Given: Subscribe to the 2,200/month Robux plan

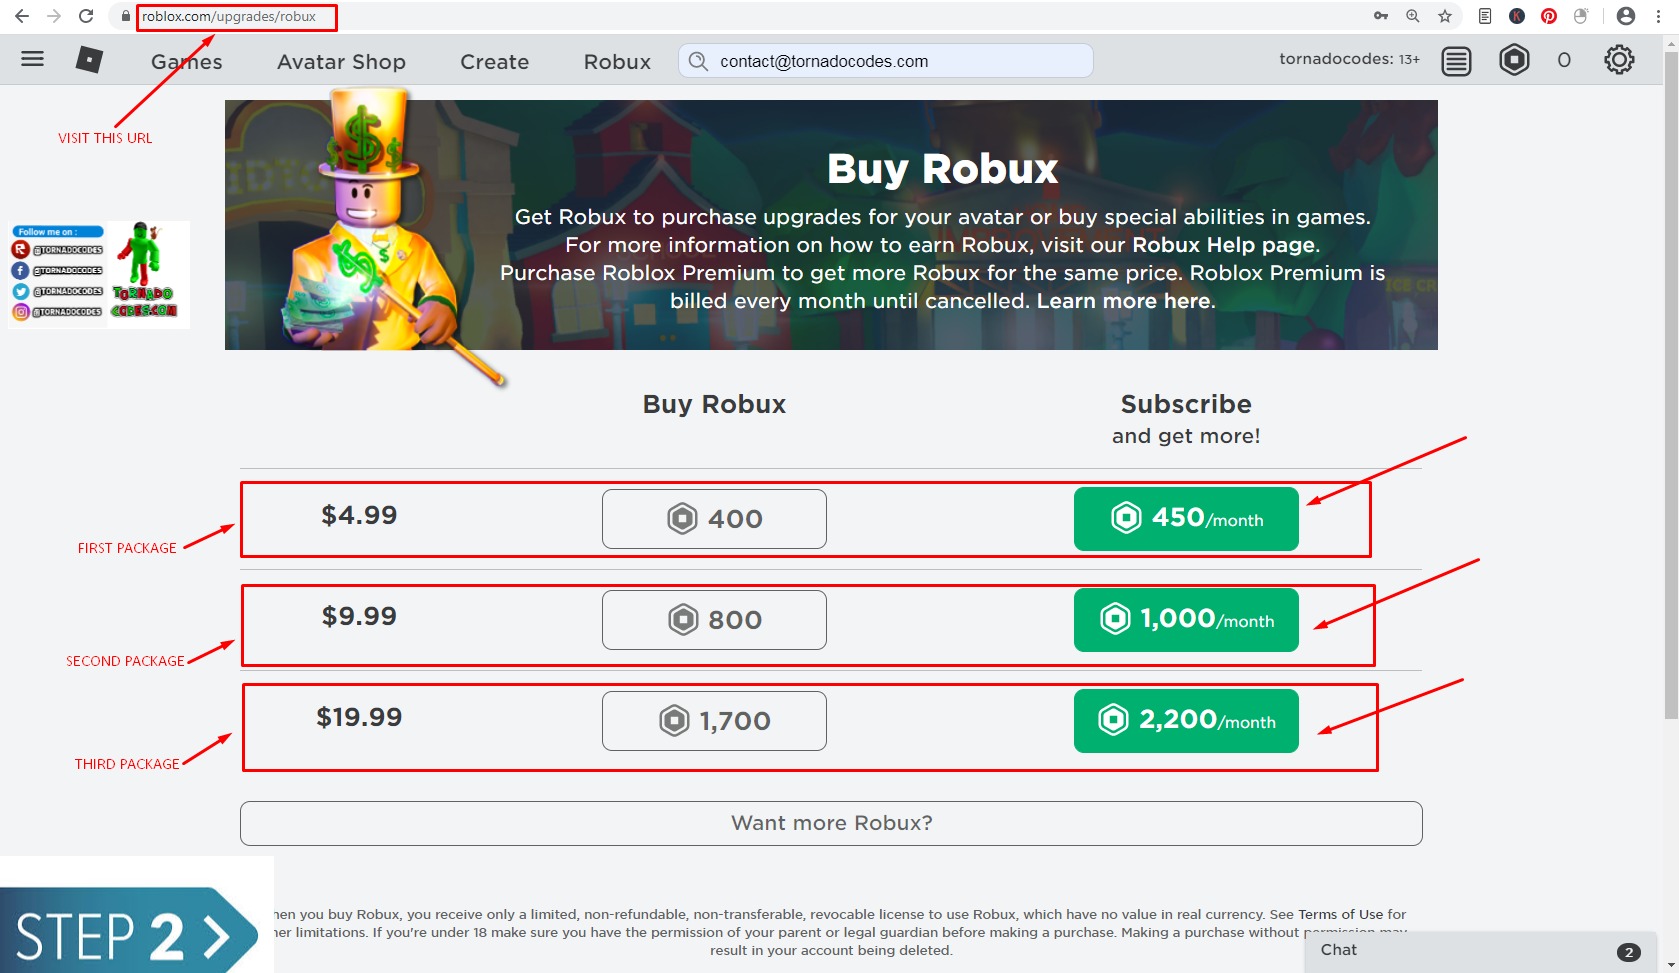Looking at the screenshot, I should click(1185, 720).
